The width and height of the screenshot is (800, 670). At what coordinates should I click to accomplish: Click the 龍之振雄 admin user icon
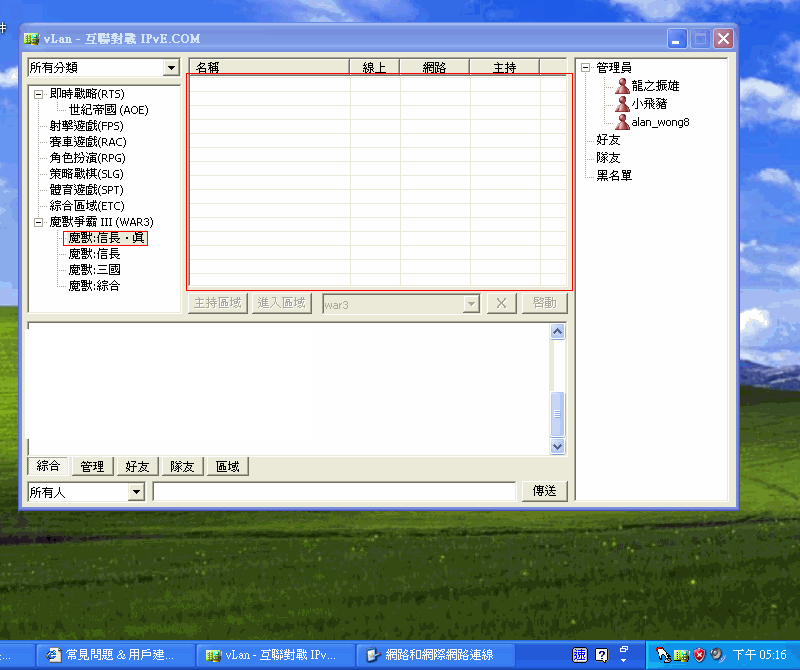(x=622, y=86)
